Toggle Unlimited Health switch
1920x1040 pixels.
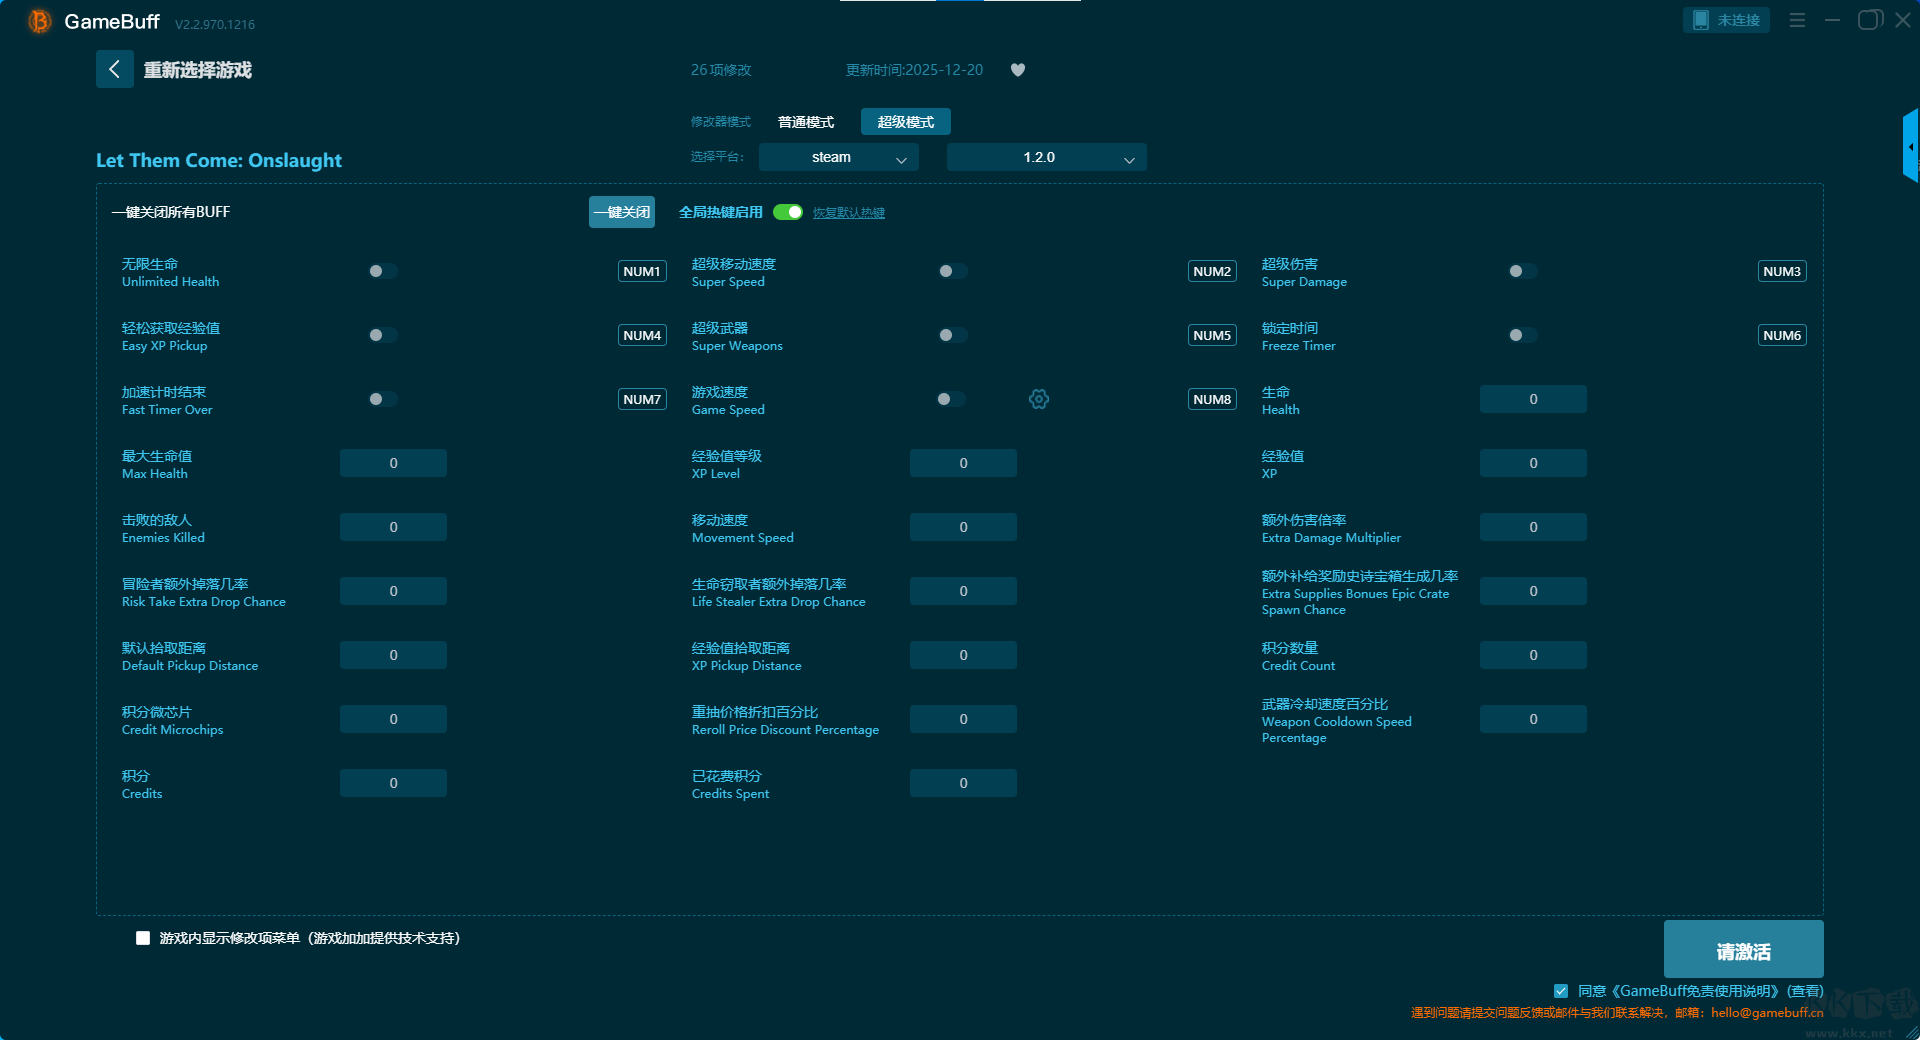383,271
